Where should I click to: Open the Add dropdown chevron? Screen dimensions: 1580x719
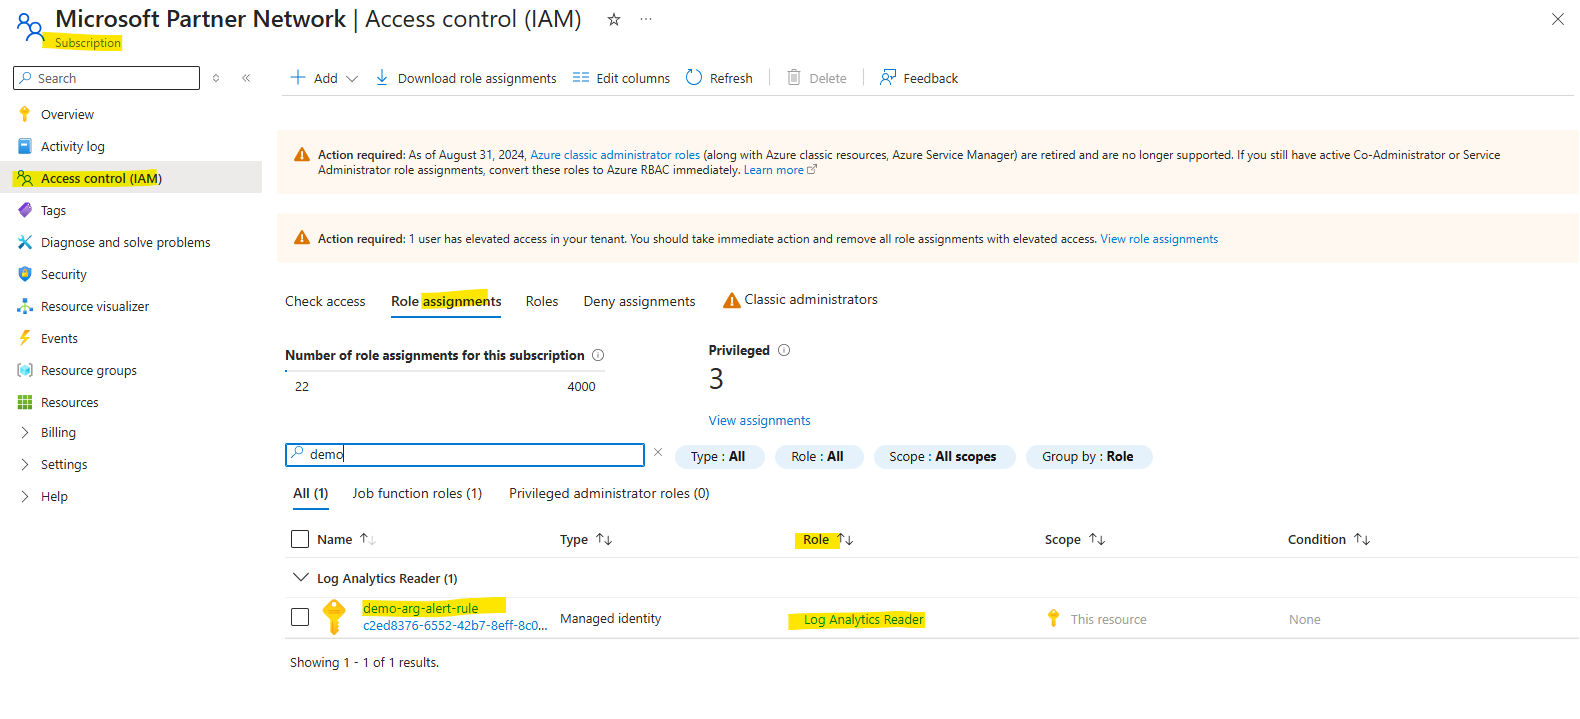pos(352,79)
